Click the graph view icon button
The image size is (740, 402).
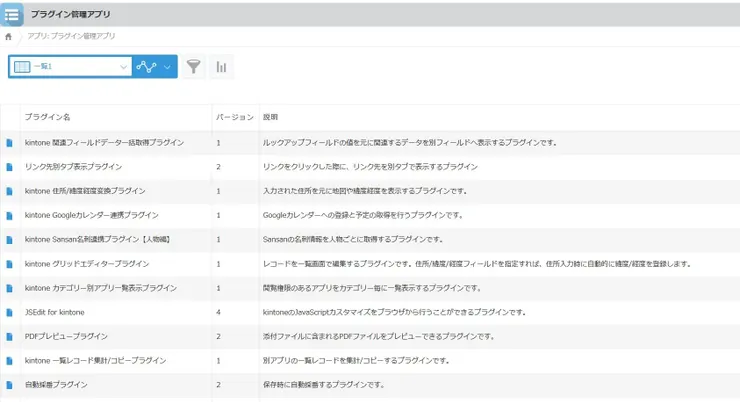pos(147,67)
